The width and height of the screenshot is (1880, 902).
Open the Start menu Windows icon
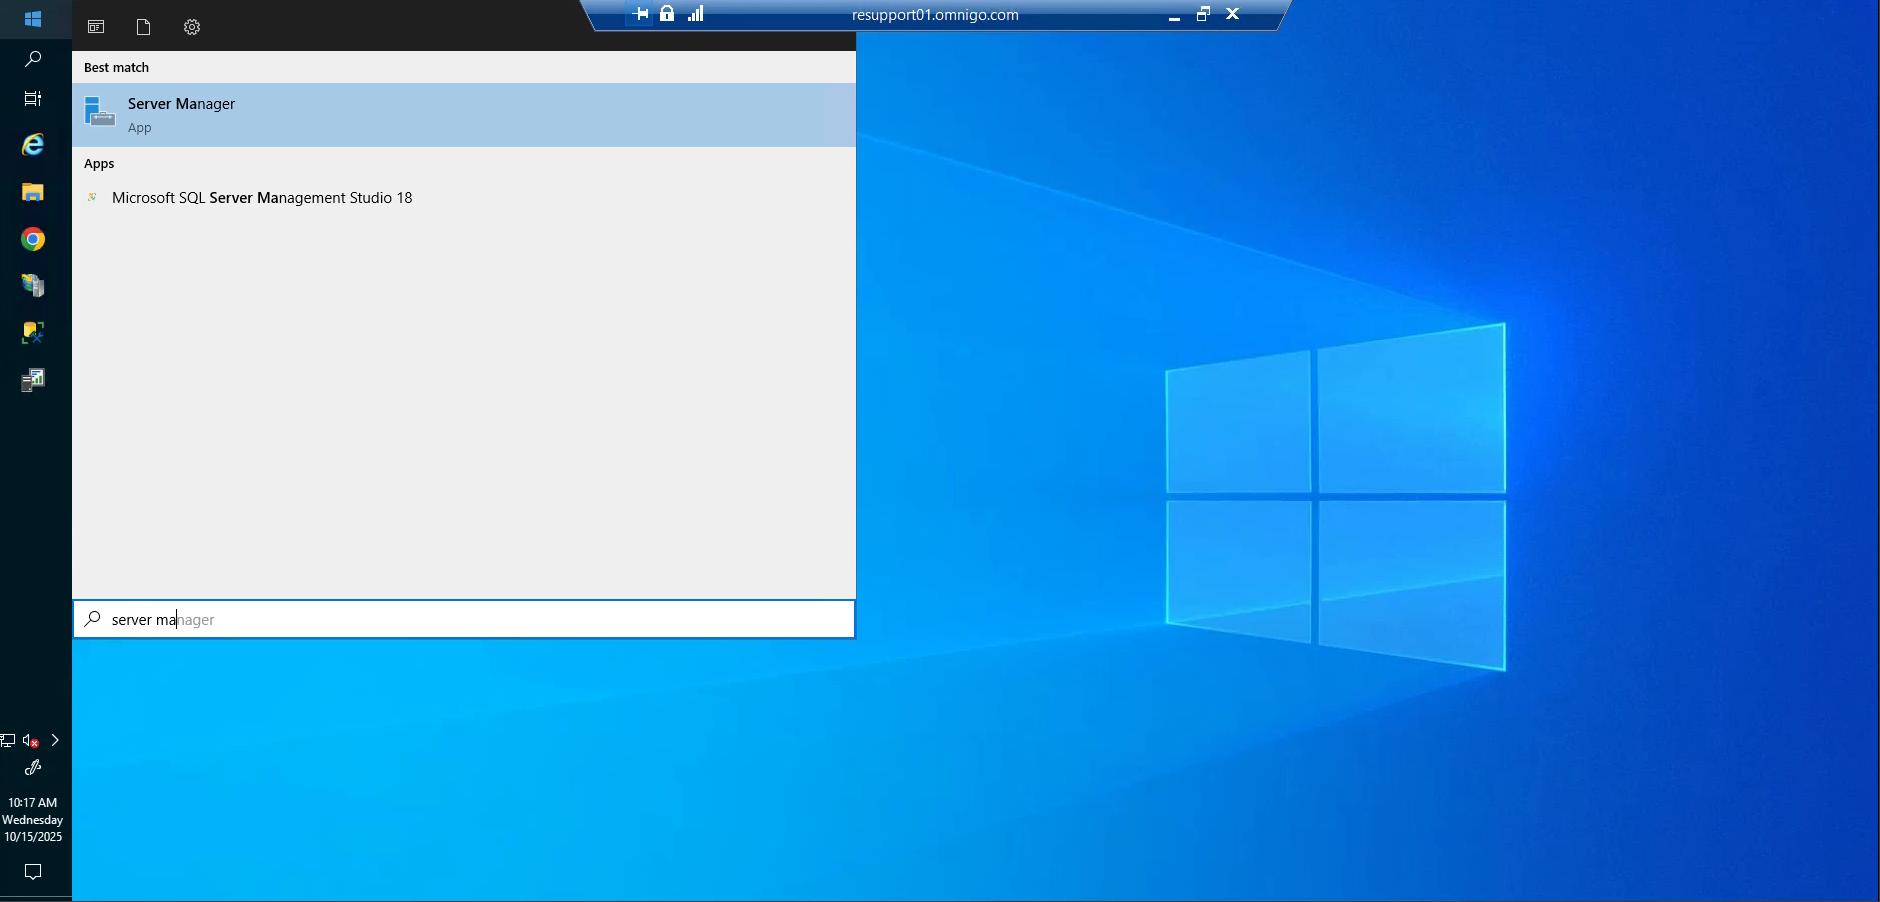click(33, 18)
